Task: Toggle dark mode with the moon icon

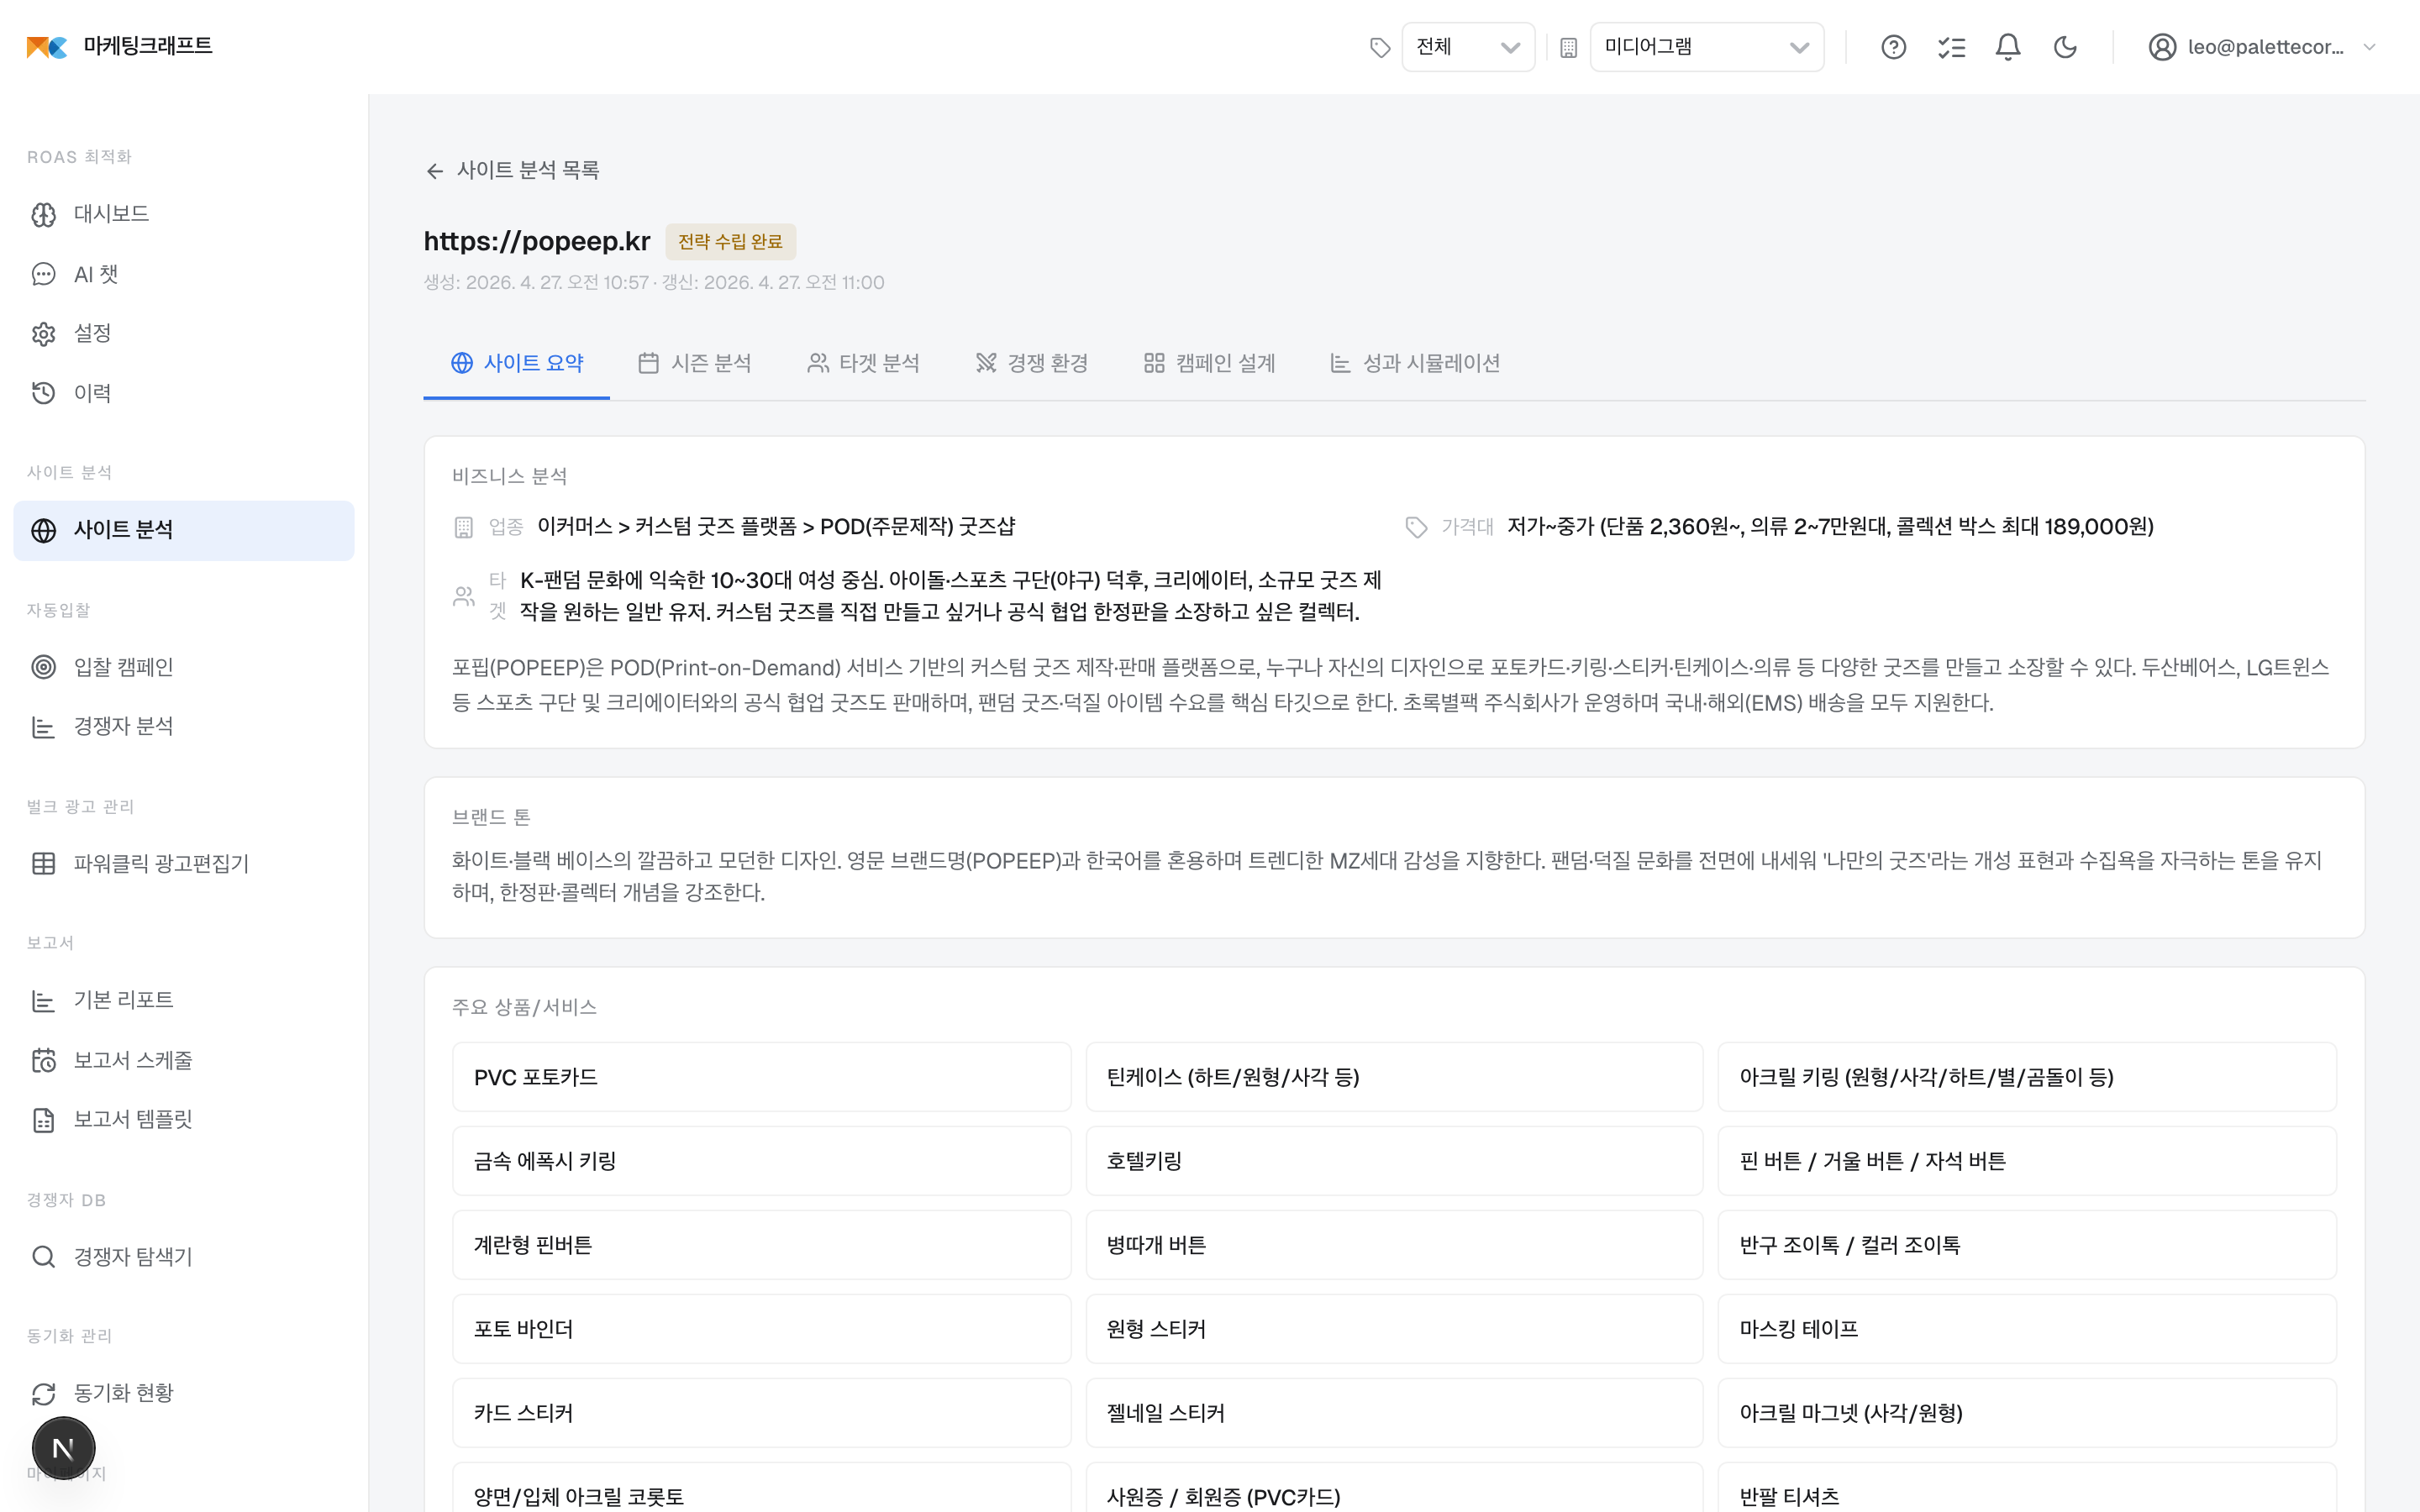Action: tap(2065, 47)
